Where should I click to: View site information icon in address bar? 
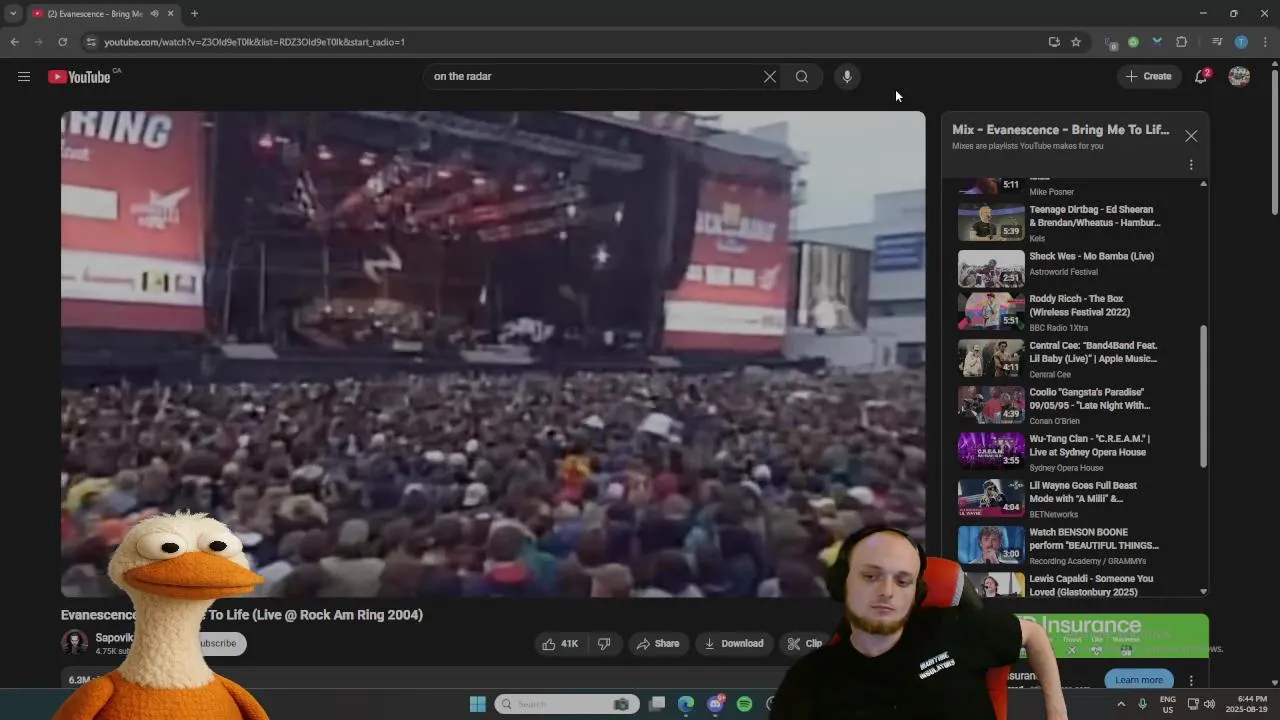coord(91,42)
